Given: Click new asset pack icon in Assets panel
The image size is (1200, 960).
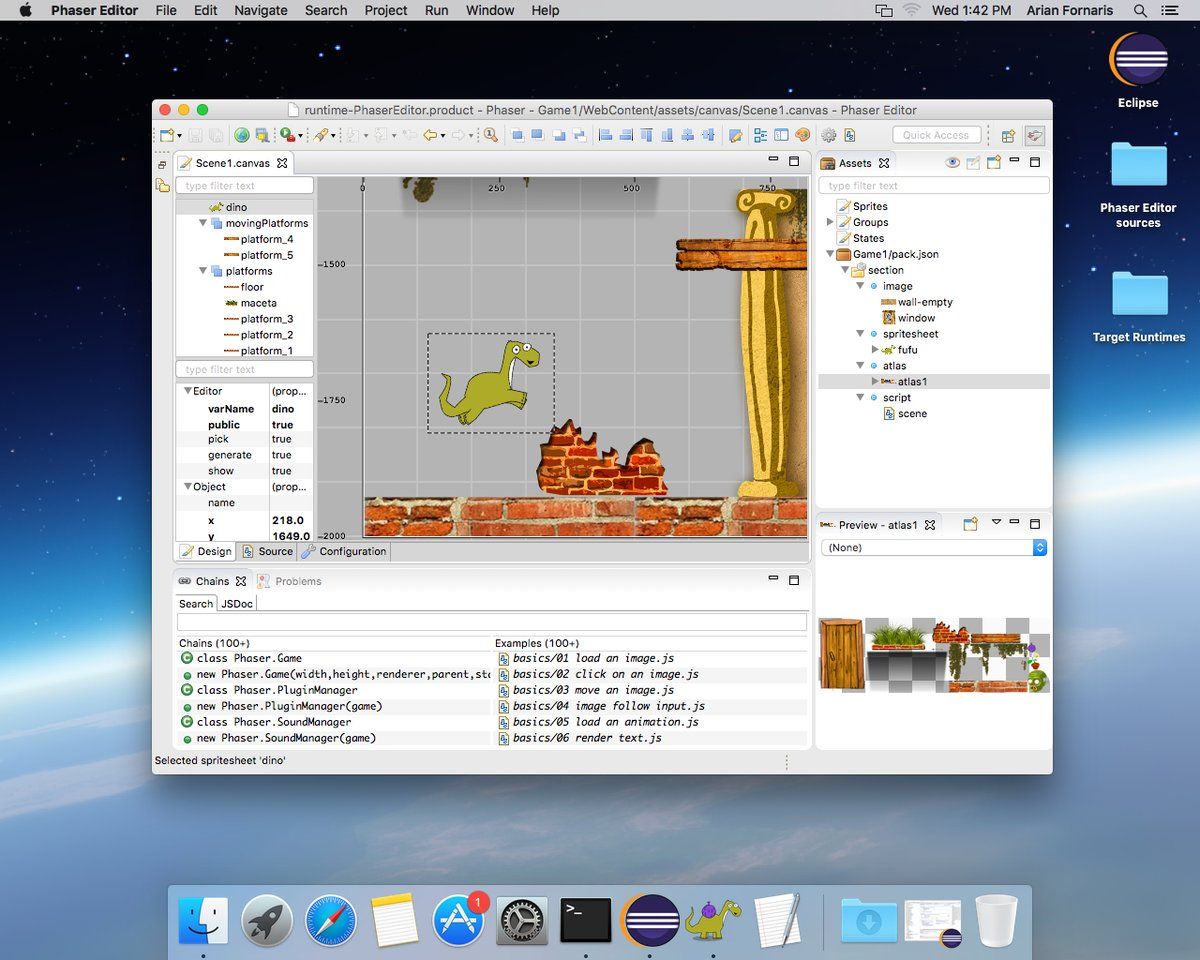Looking at the screenshot, I should [994, 163].
